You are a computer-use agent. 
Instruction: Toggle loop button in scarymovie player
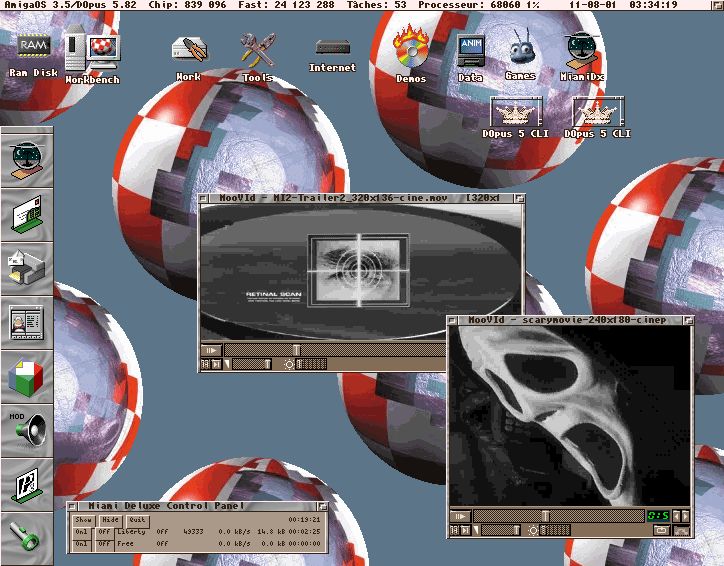coord(661,530)
